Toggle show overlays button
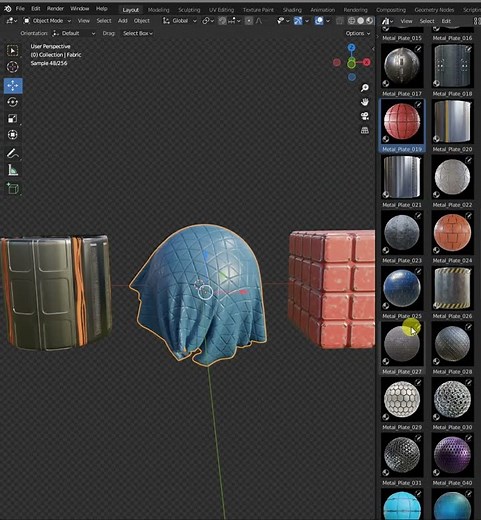 319,21
